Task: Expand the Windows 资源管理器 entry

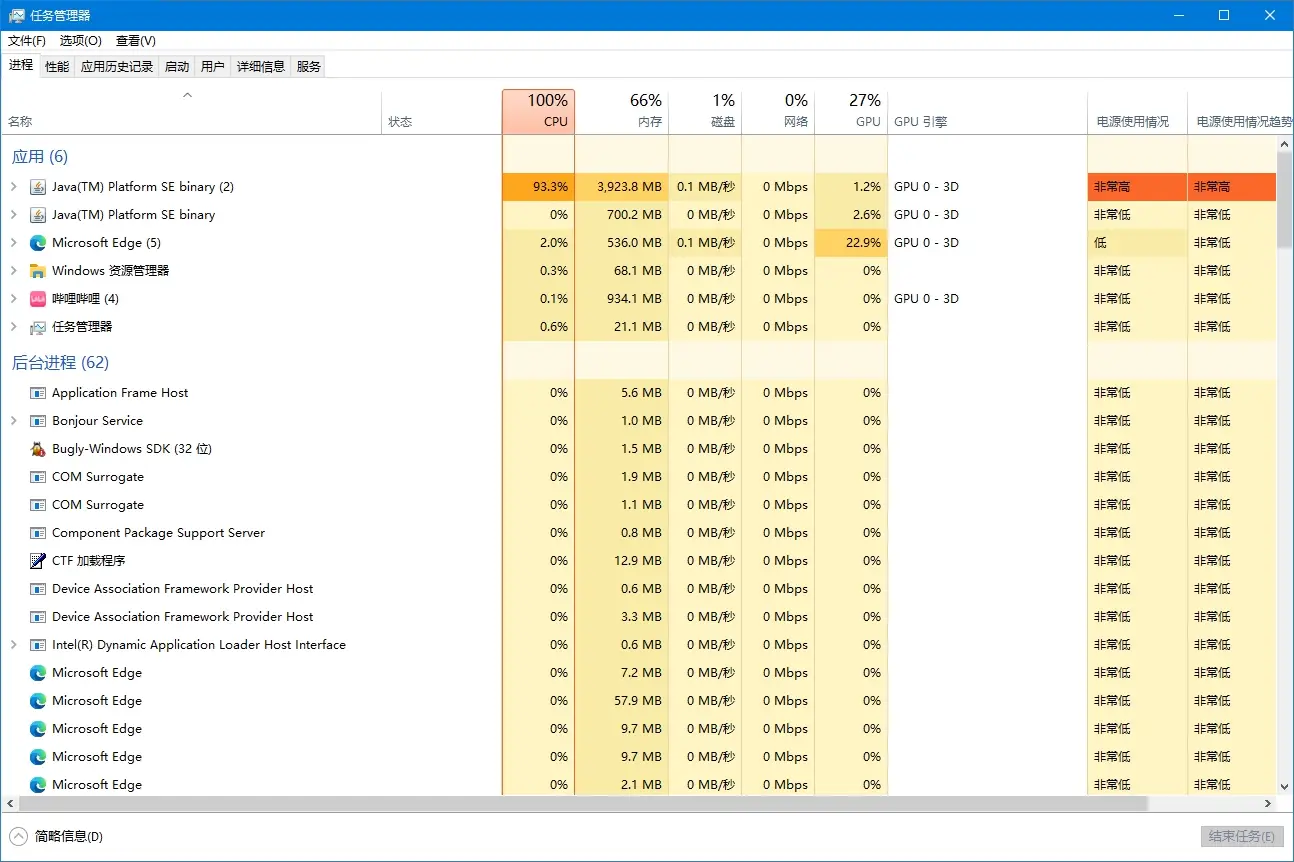Action: 14,271
